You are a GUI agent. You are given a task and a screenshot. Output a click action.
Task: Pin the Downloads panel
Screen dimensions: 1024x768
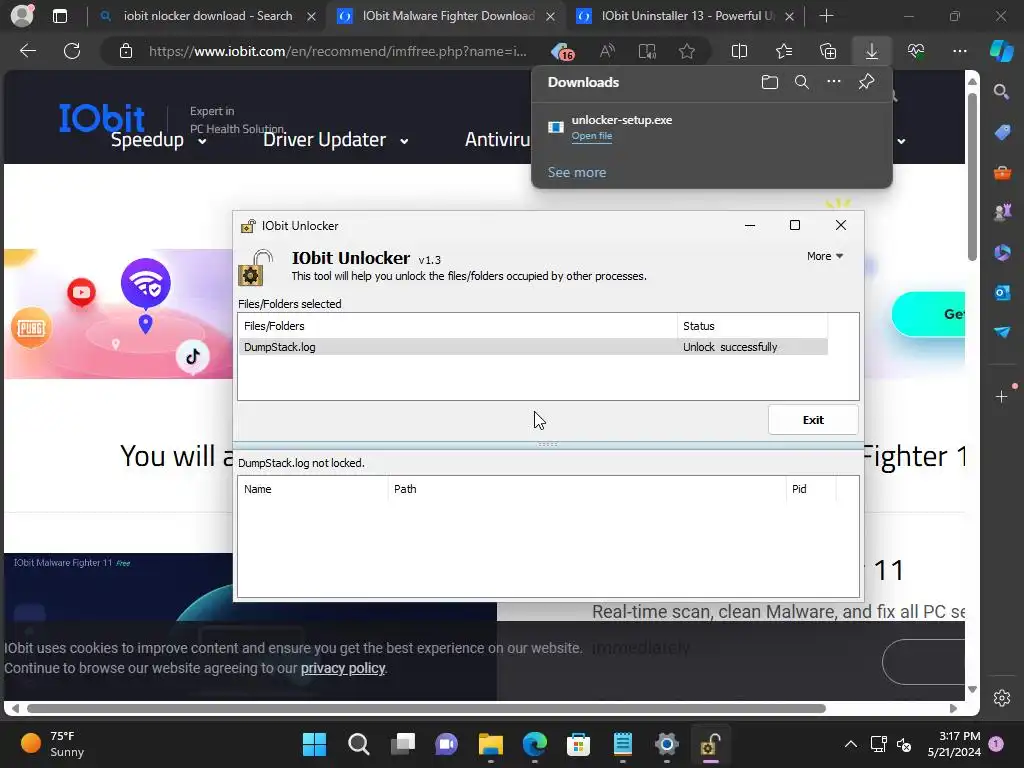pos(866,82)
